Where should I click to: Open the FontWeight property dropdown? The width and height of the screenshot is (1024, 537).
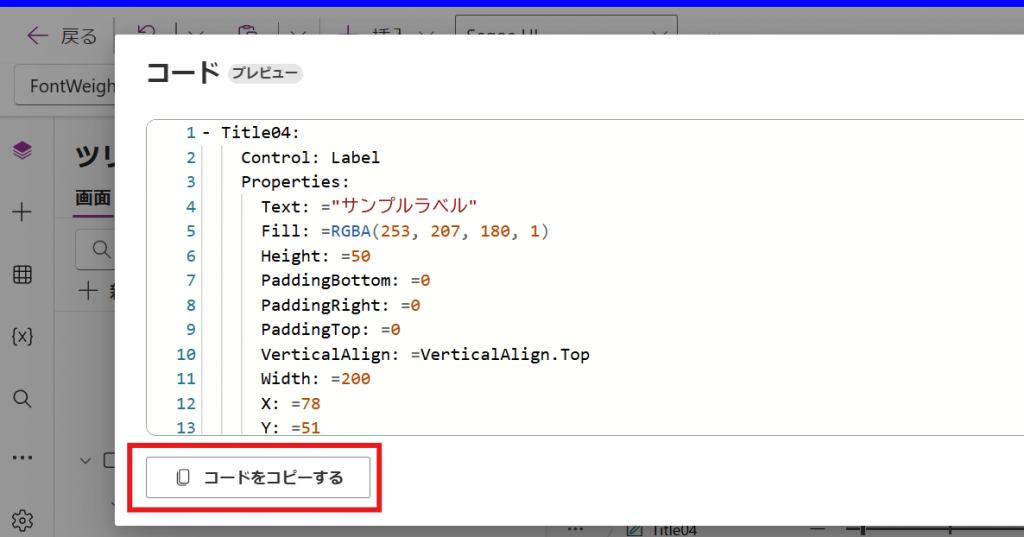point(66,86)
